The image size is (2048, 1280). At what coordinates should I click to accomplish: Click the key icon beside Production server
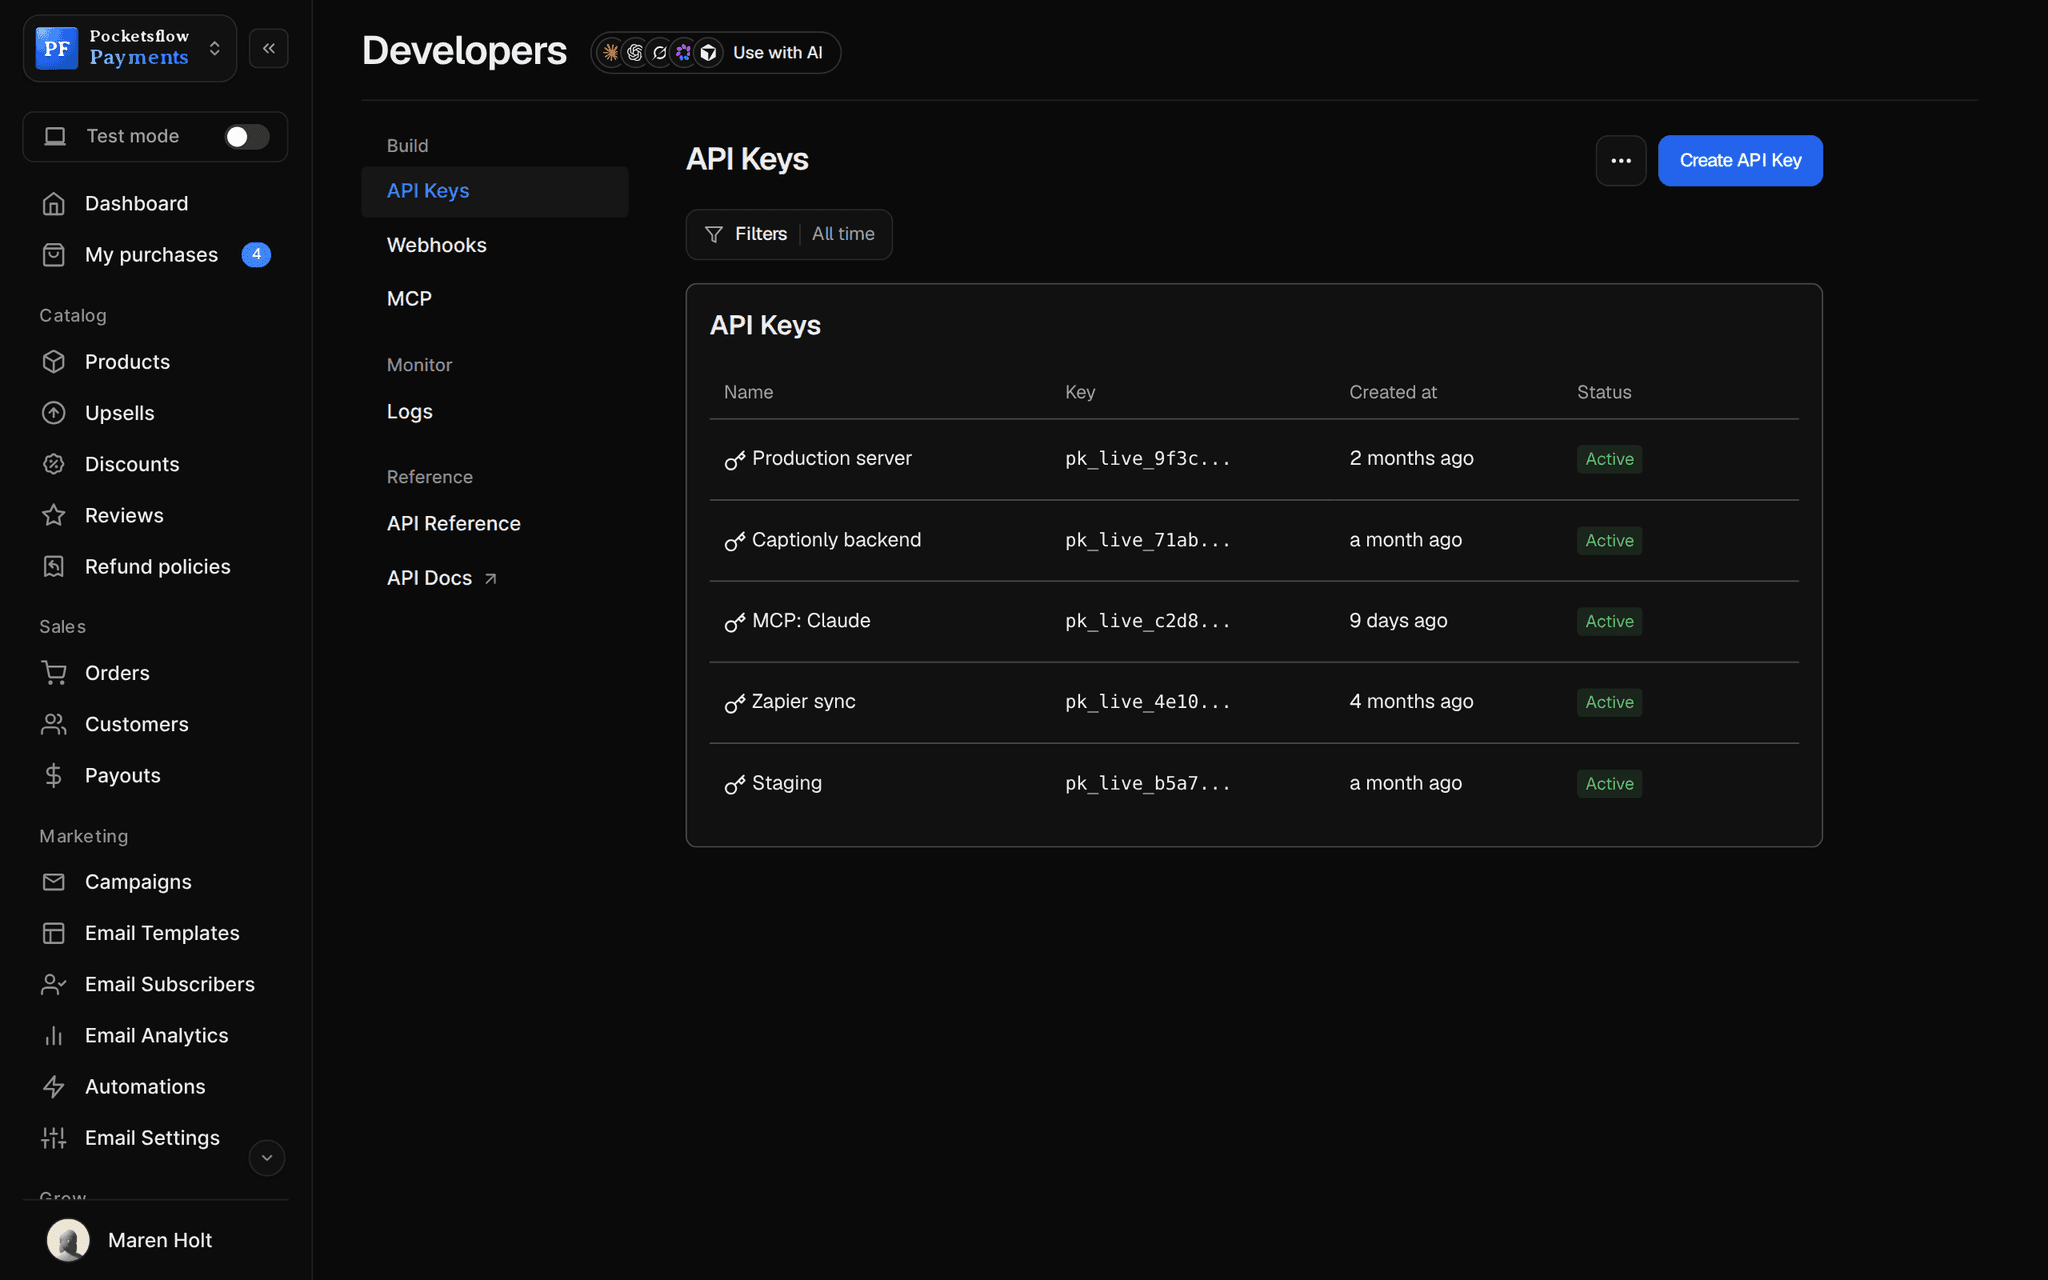point(735,460)
